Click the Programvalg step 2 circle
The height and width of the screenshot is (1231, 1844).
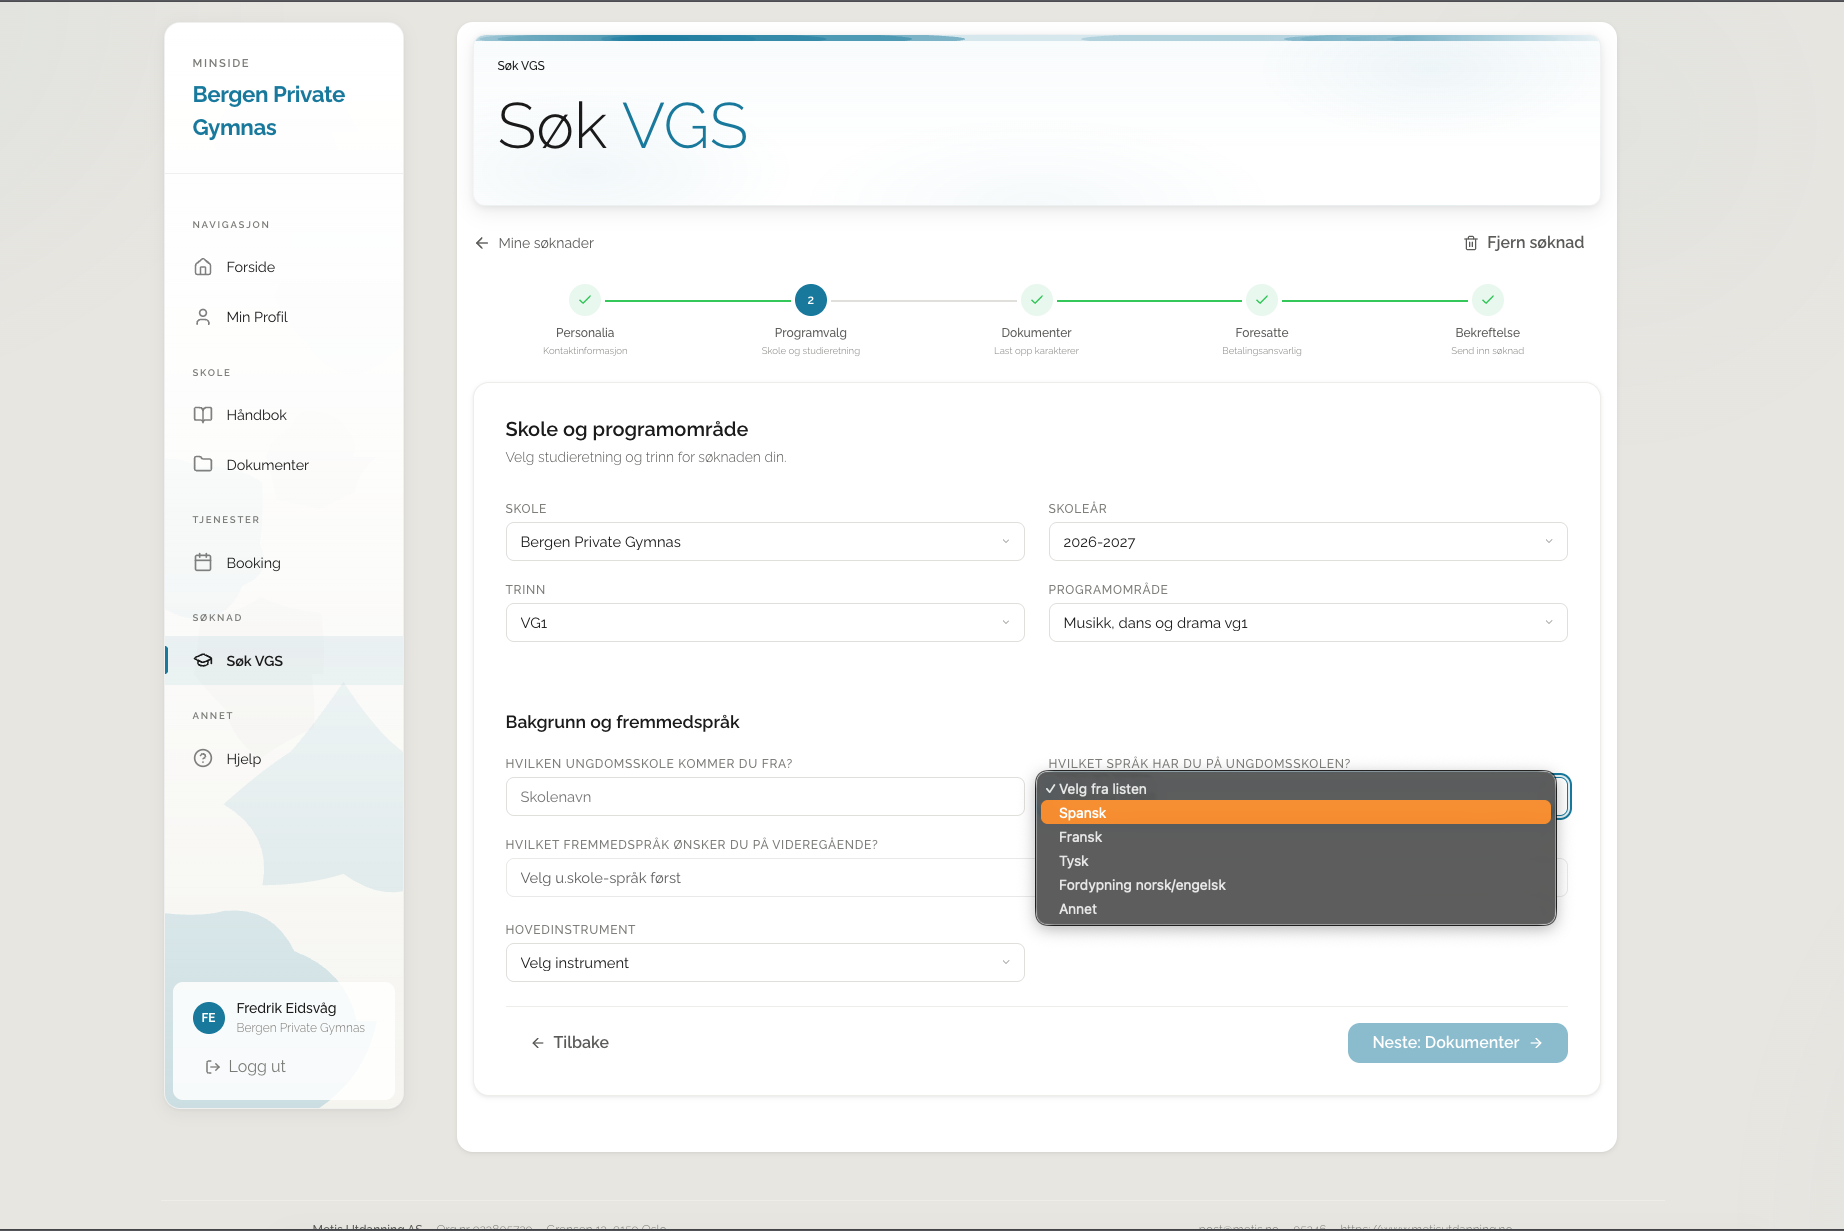(811, 300)
